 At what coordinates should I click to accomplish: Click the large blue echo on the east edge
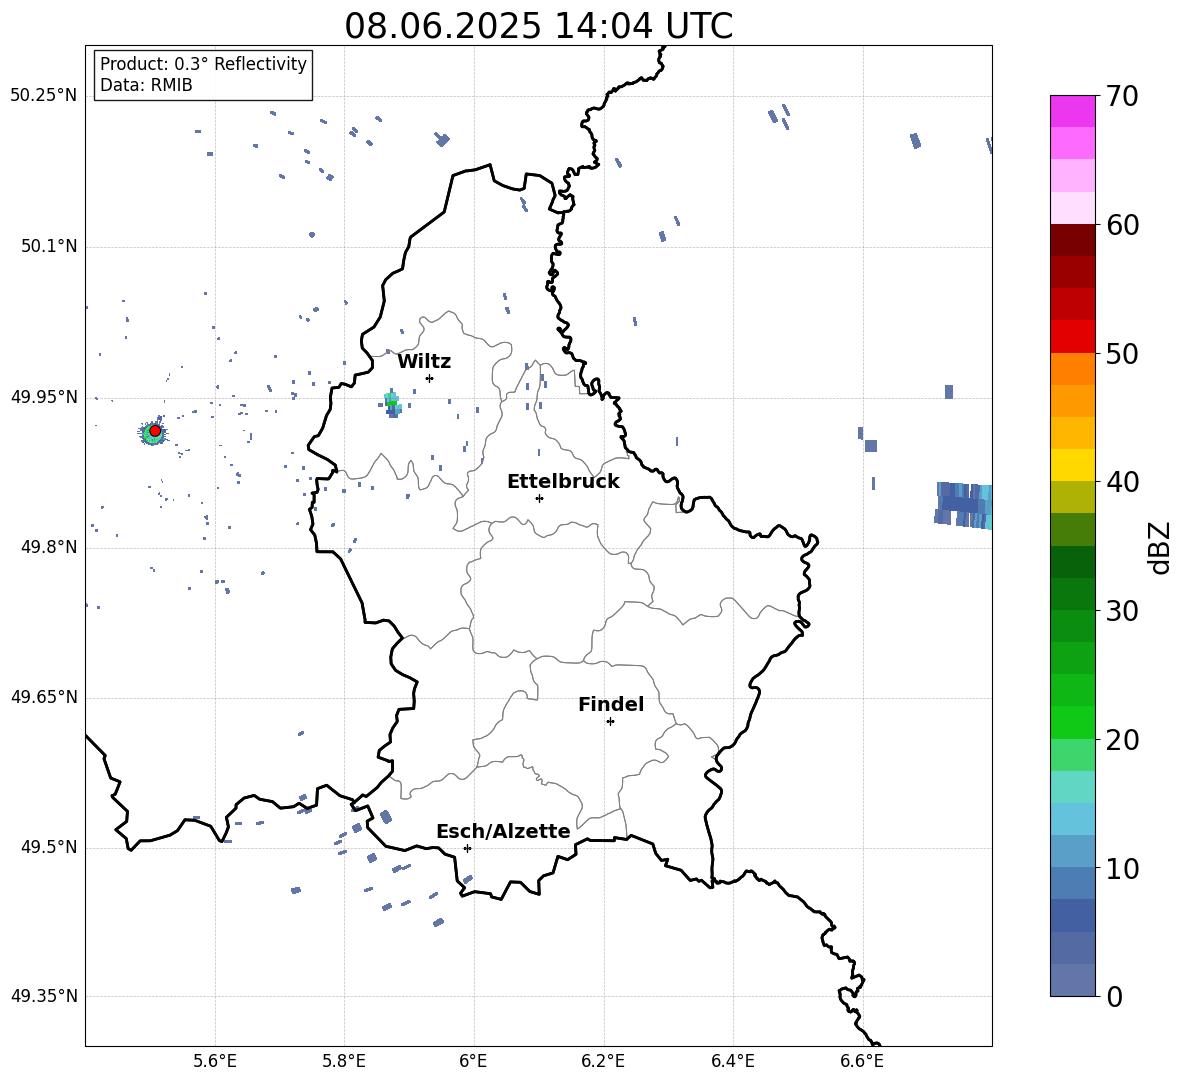[x=964, y=505]
